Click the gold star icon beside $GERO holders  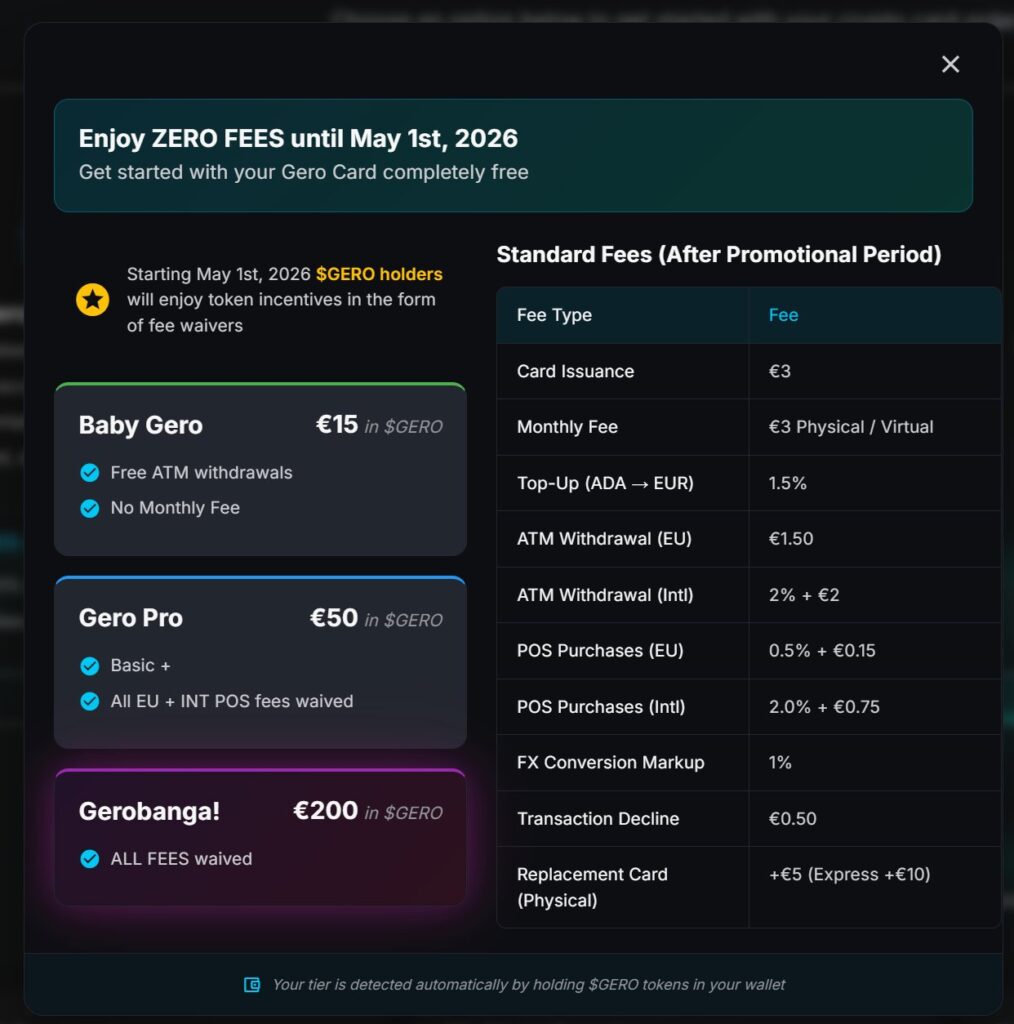93,299
